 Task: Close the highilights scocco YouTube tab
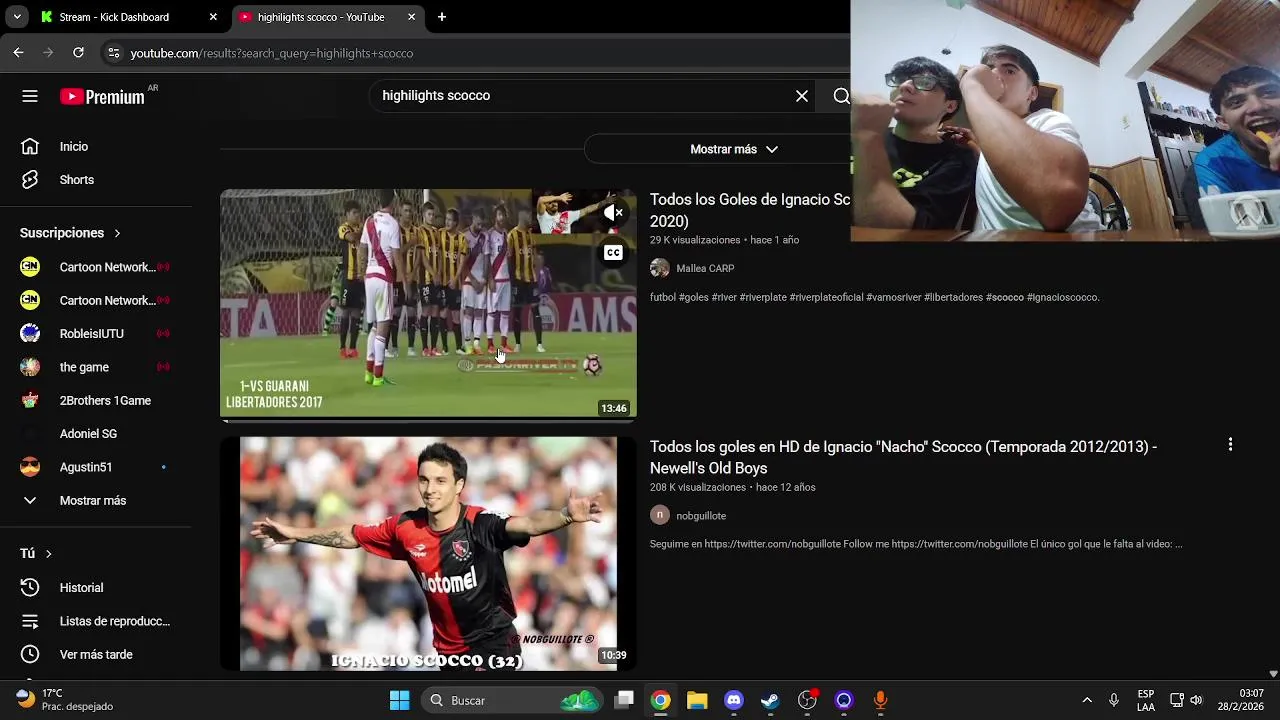pyautogui.click(x=411, y=17)
